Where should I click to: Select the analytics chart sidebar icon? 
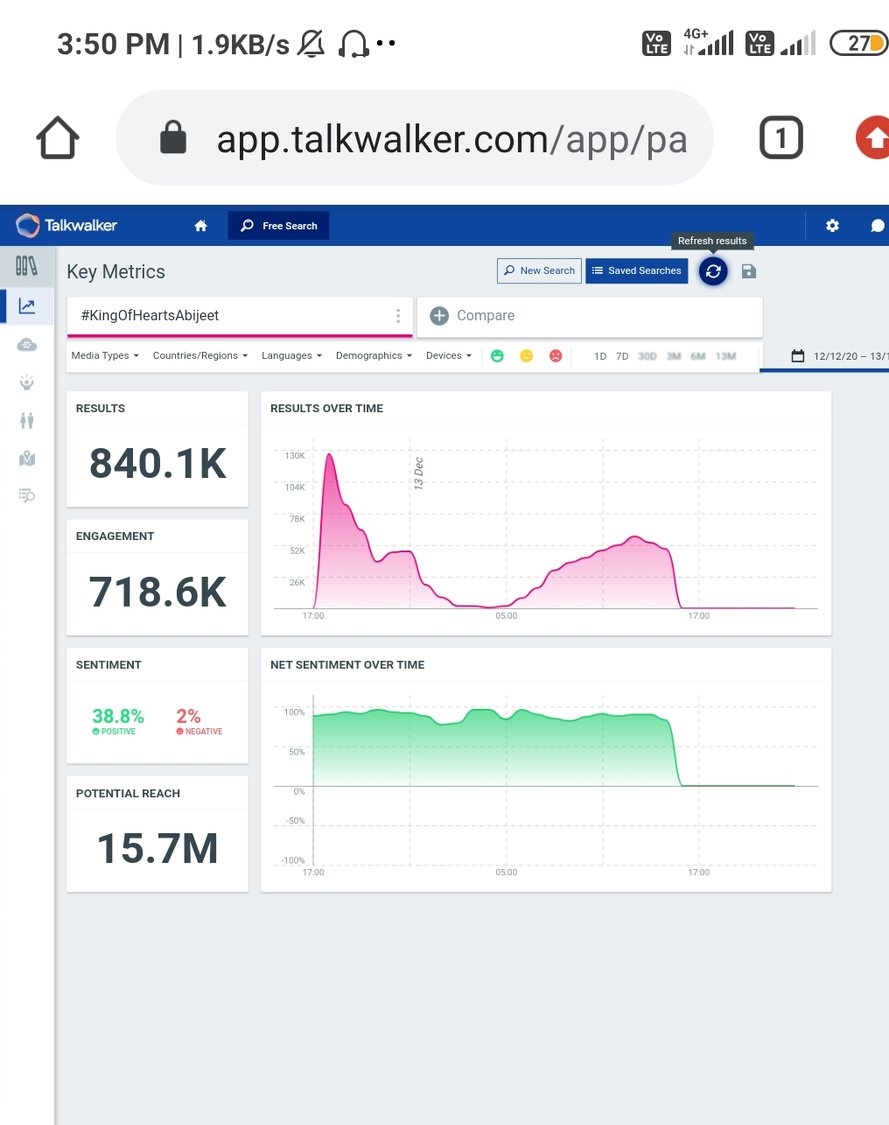tap(27, 306)
